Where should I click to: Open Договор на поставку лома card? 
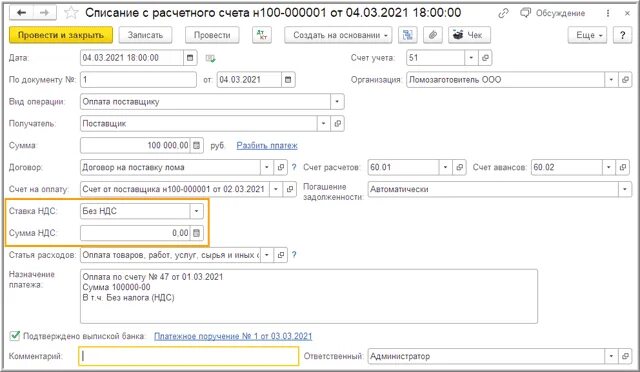pyautogui.click(x=280, y=167)
